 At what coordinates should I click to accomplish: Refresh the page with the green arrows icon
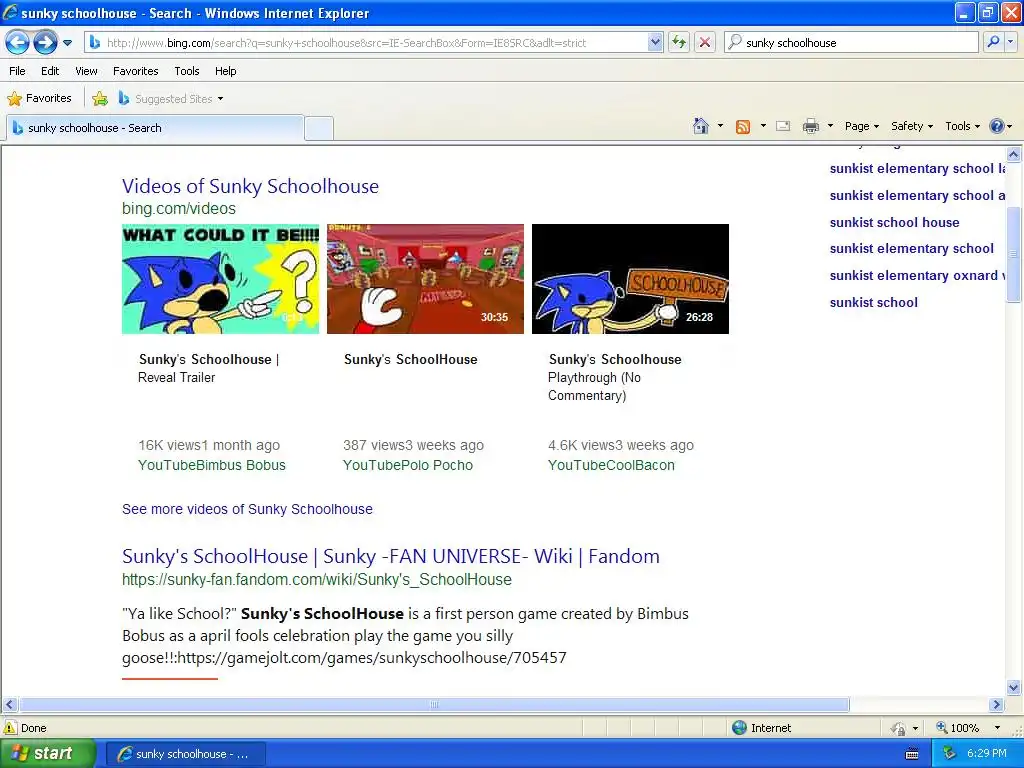[679, 43]
